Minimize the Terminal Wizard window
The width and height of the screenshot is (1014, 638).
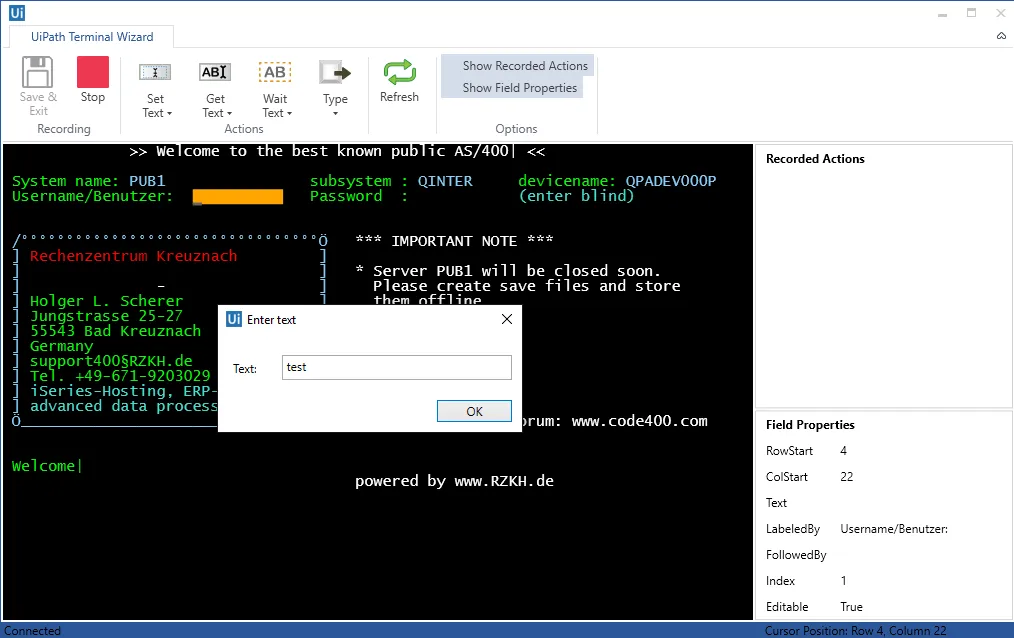pyautogui.click(x=942, y=13)
